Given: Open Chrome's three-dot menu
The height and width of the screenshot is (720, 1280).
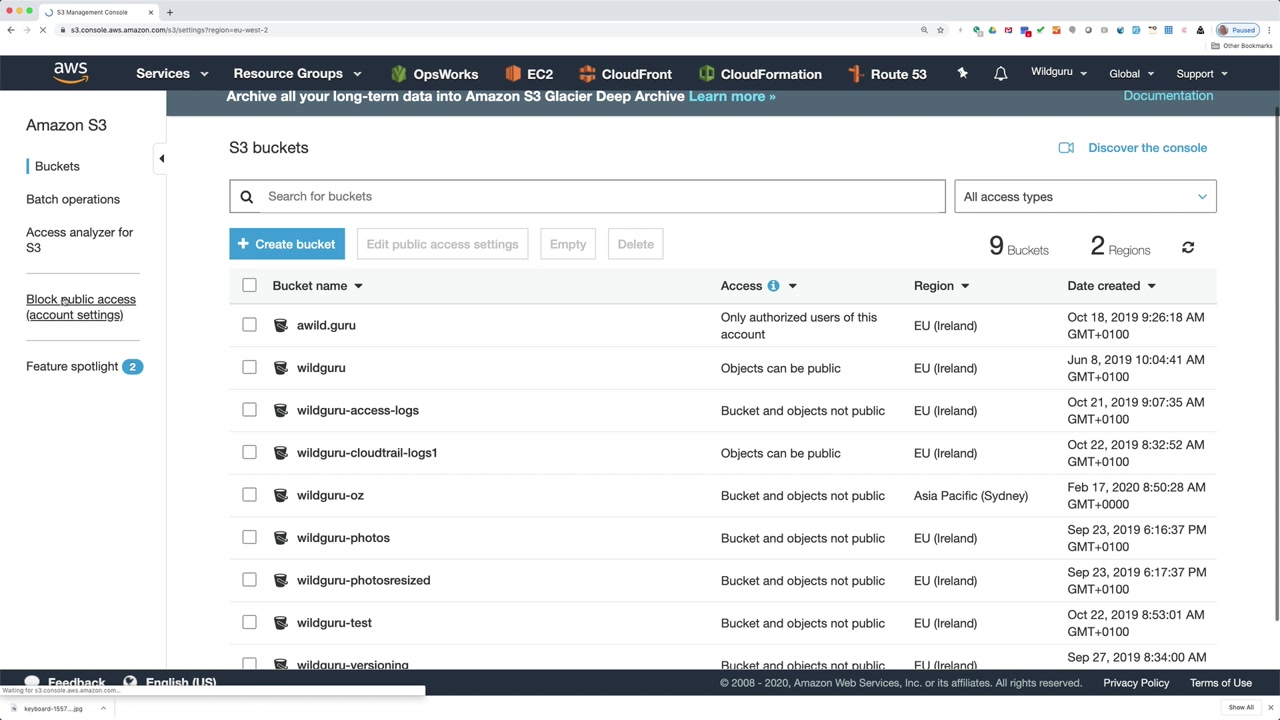Looking at the screenshot, I should click(1270, 30).
